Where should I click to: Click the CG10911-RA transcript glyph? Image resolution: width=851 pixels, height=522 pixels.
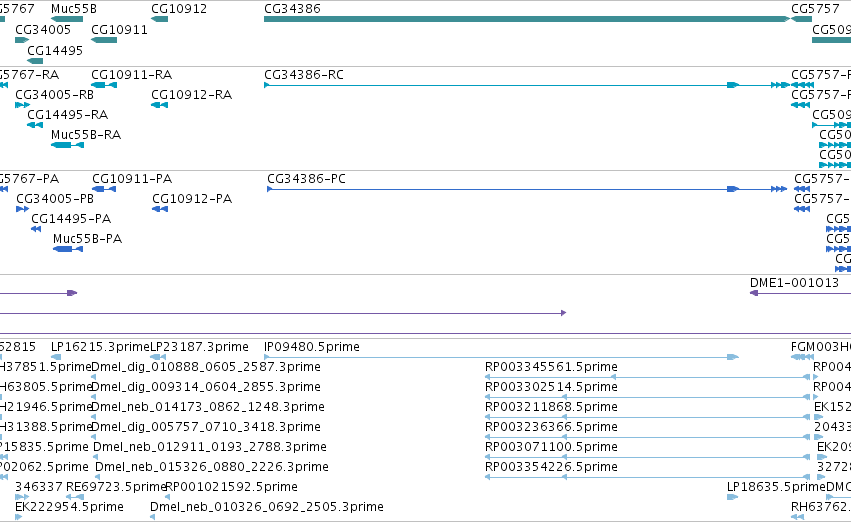tap(104, 85)
